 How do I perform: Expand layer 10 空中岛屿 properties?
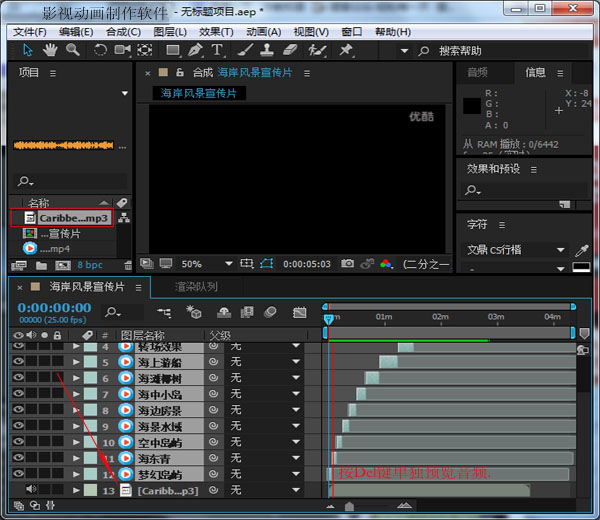click(76, 442)
